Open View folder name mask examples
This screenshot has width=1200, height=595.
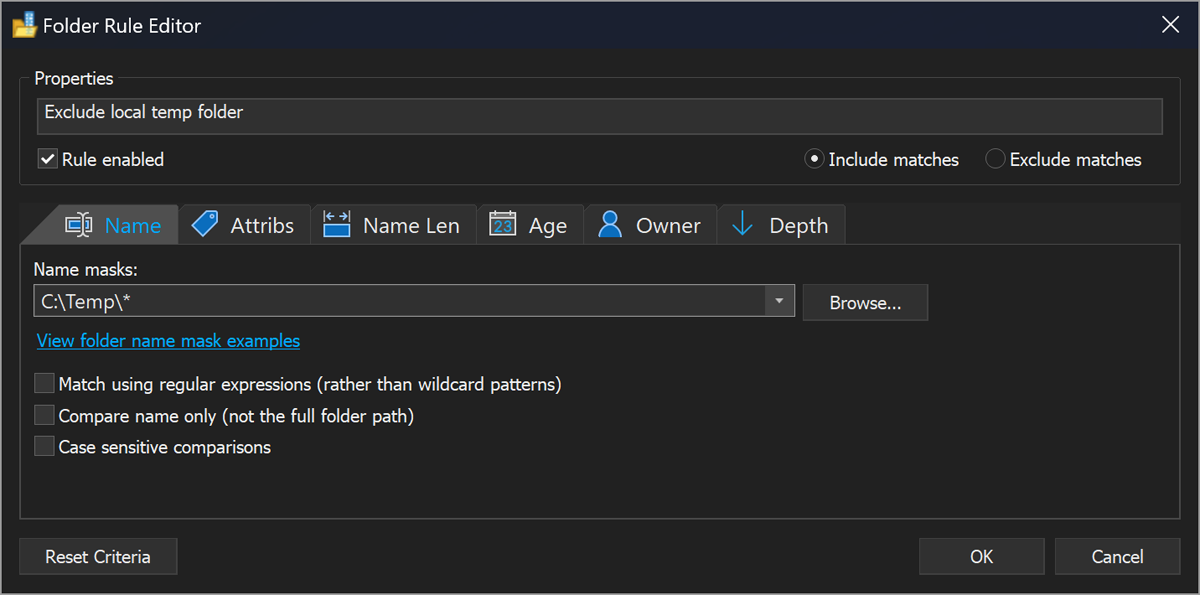point(167,341)
